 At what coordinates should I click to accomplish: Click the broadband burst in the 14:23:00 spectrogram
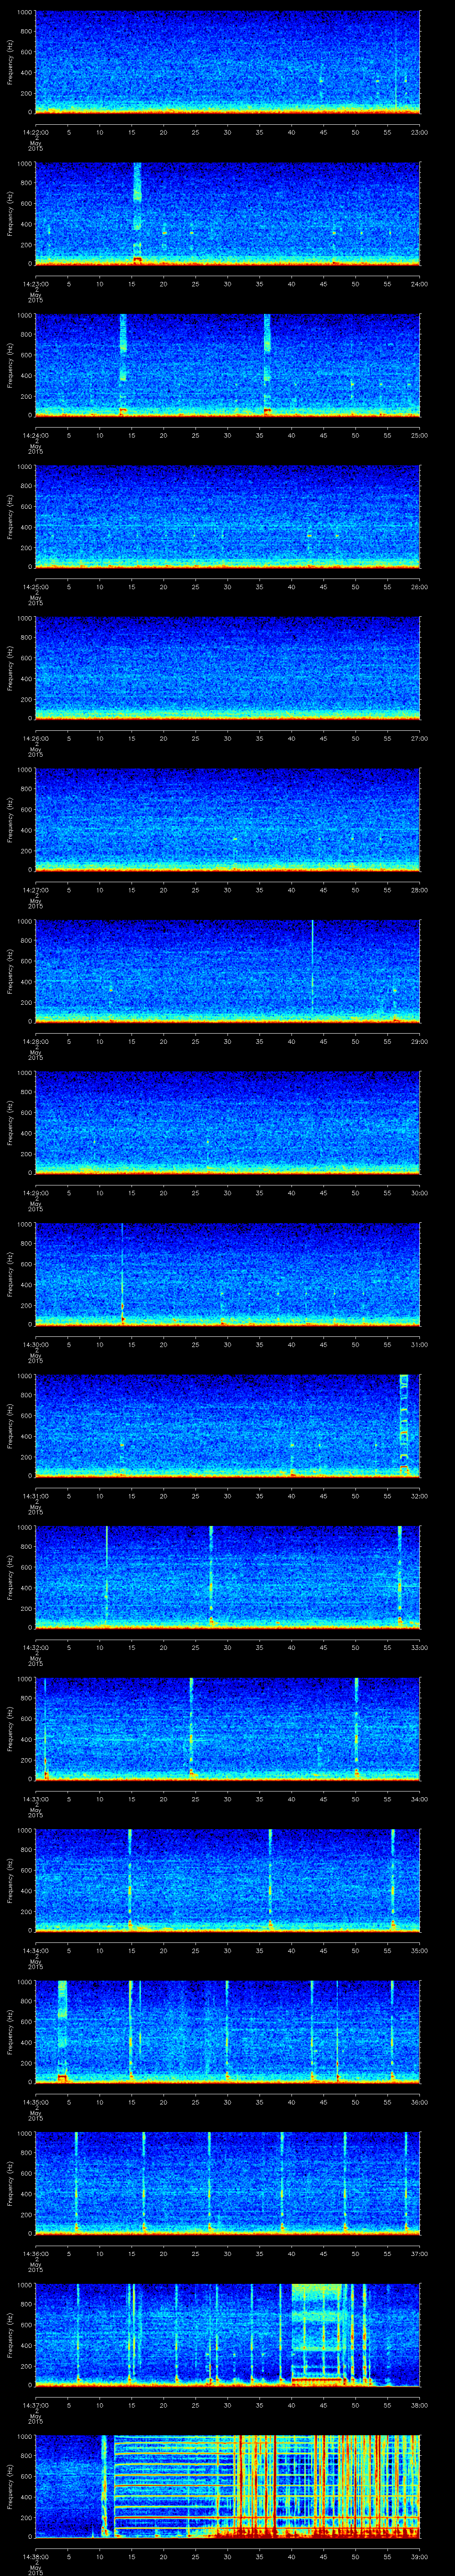[x=137, y=213]
